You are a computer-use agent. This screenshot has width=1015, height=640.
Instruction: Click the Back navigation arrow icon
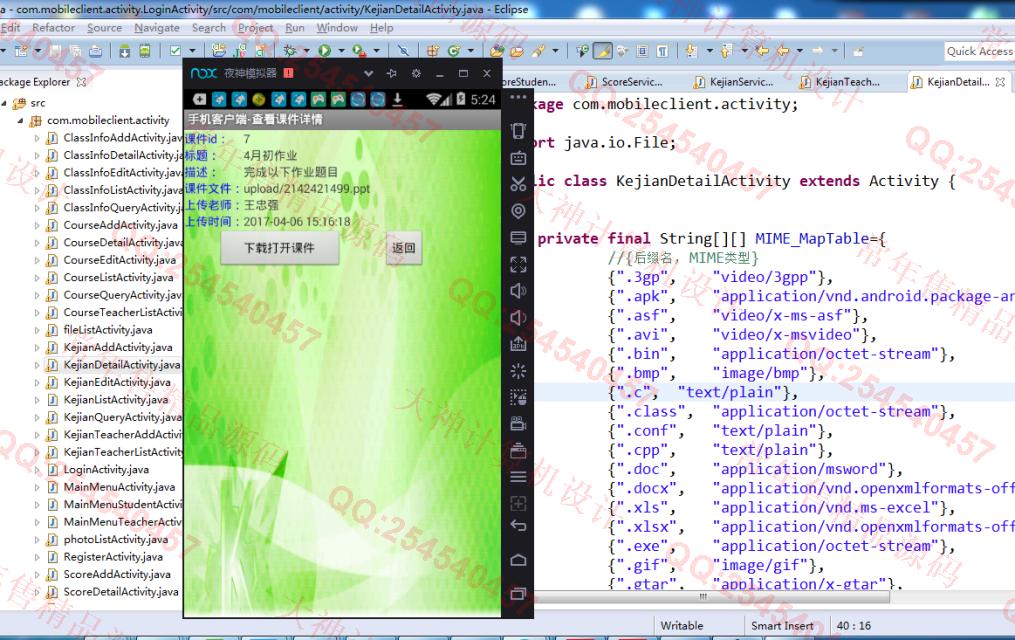[783, 51]
